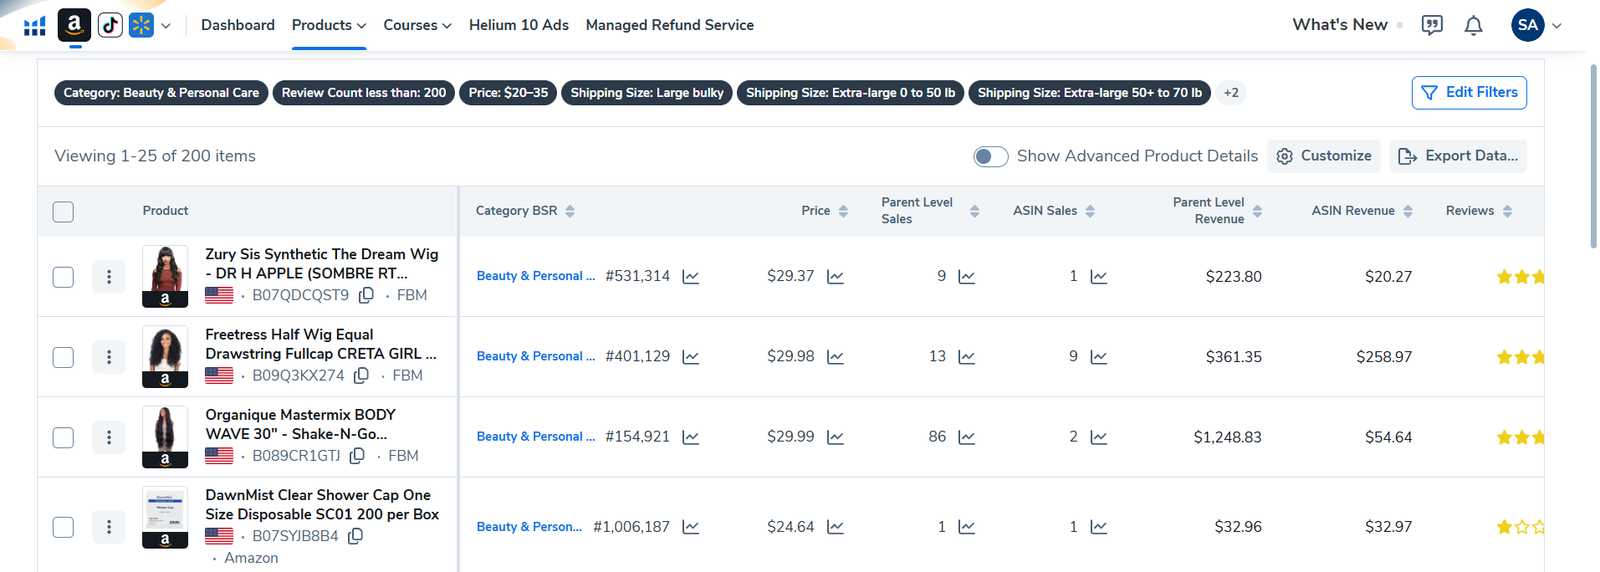Open parent sales chart showing 86
The height and width of the screenshot is (572, 1600).
[x=966, y=437]
